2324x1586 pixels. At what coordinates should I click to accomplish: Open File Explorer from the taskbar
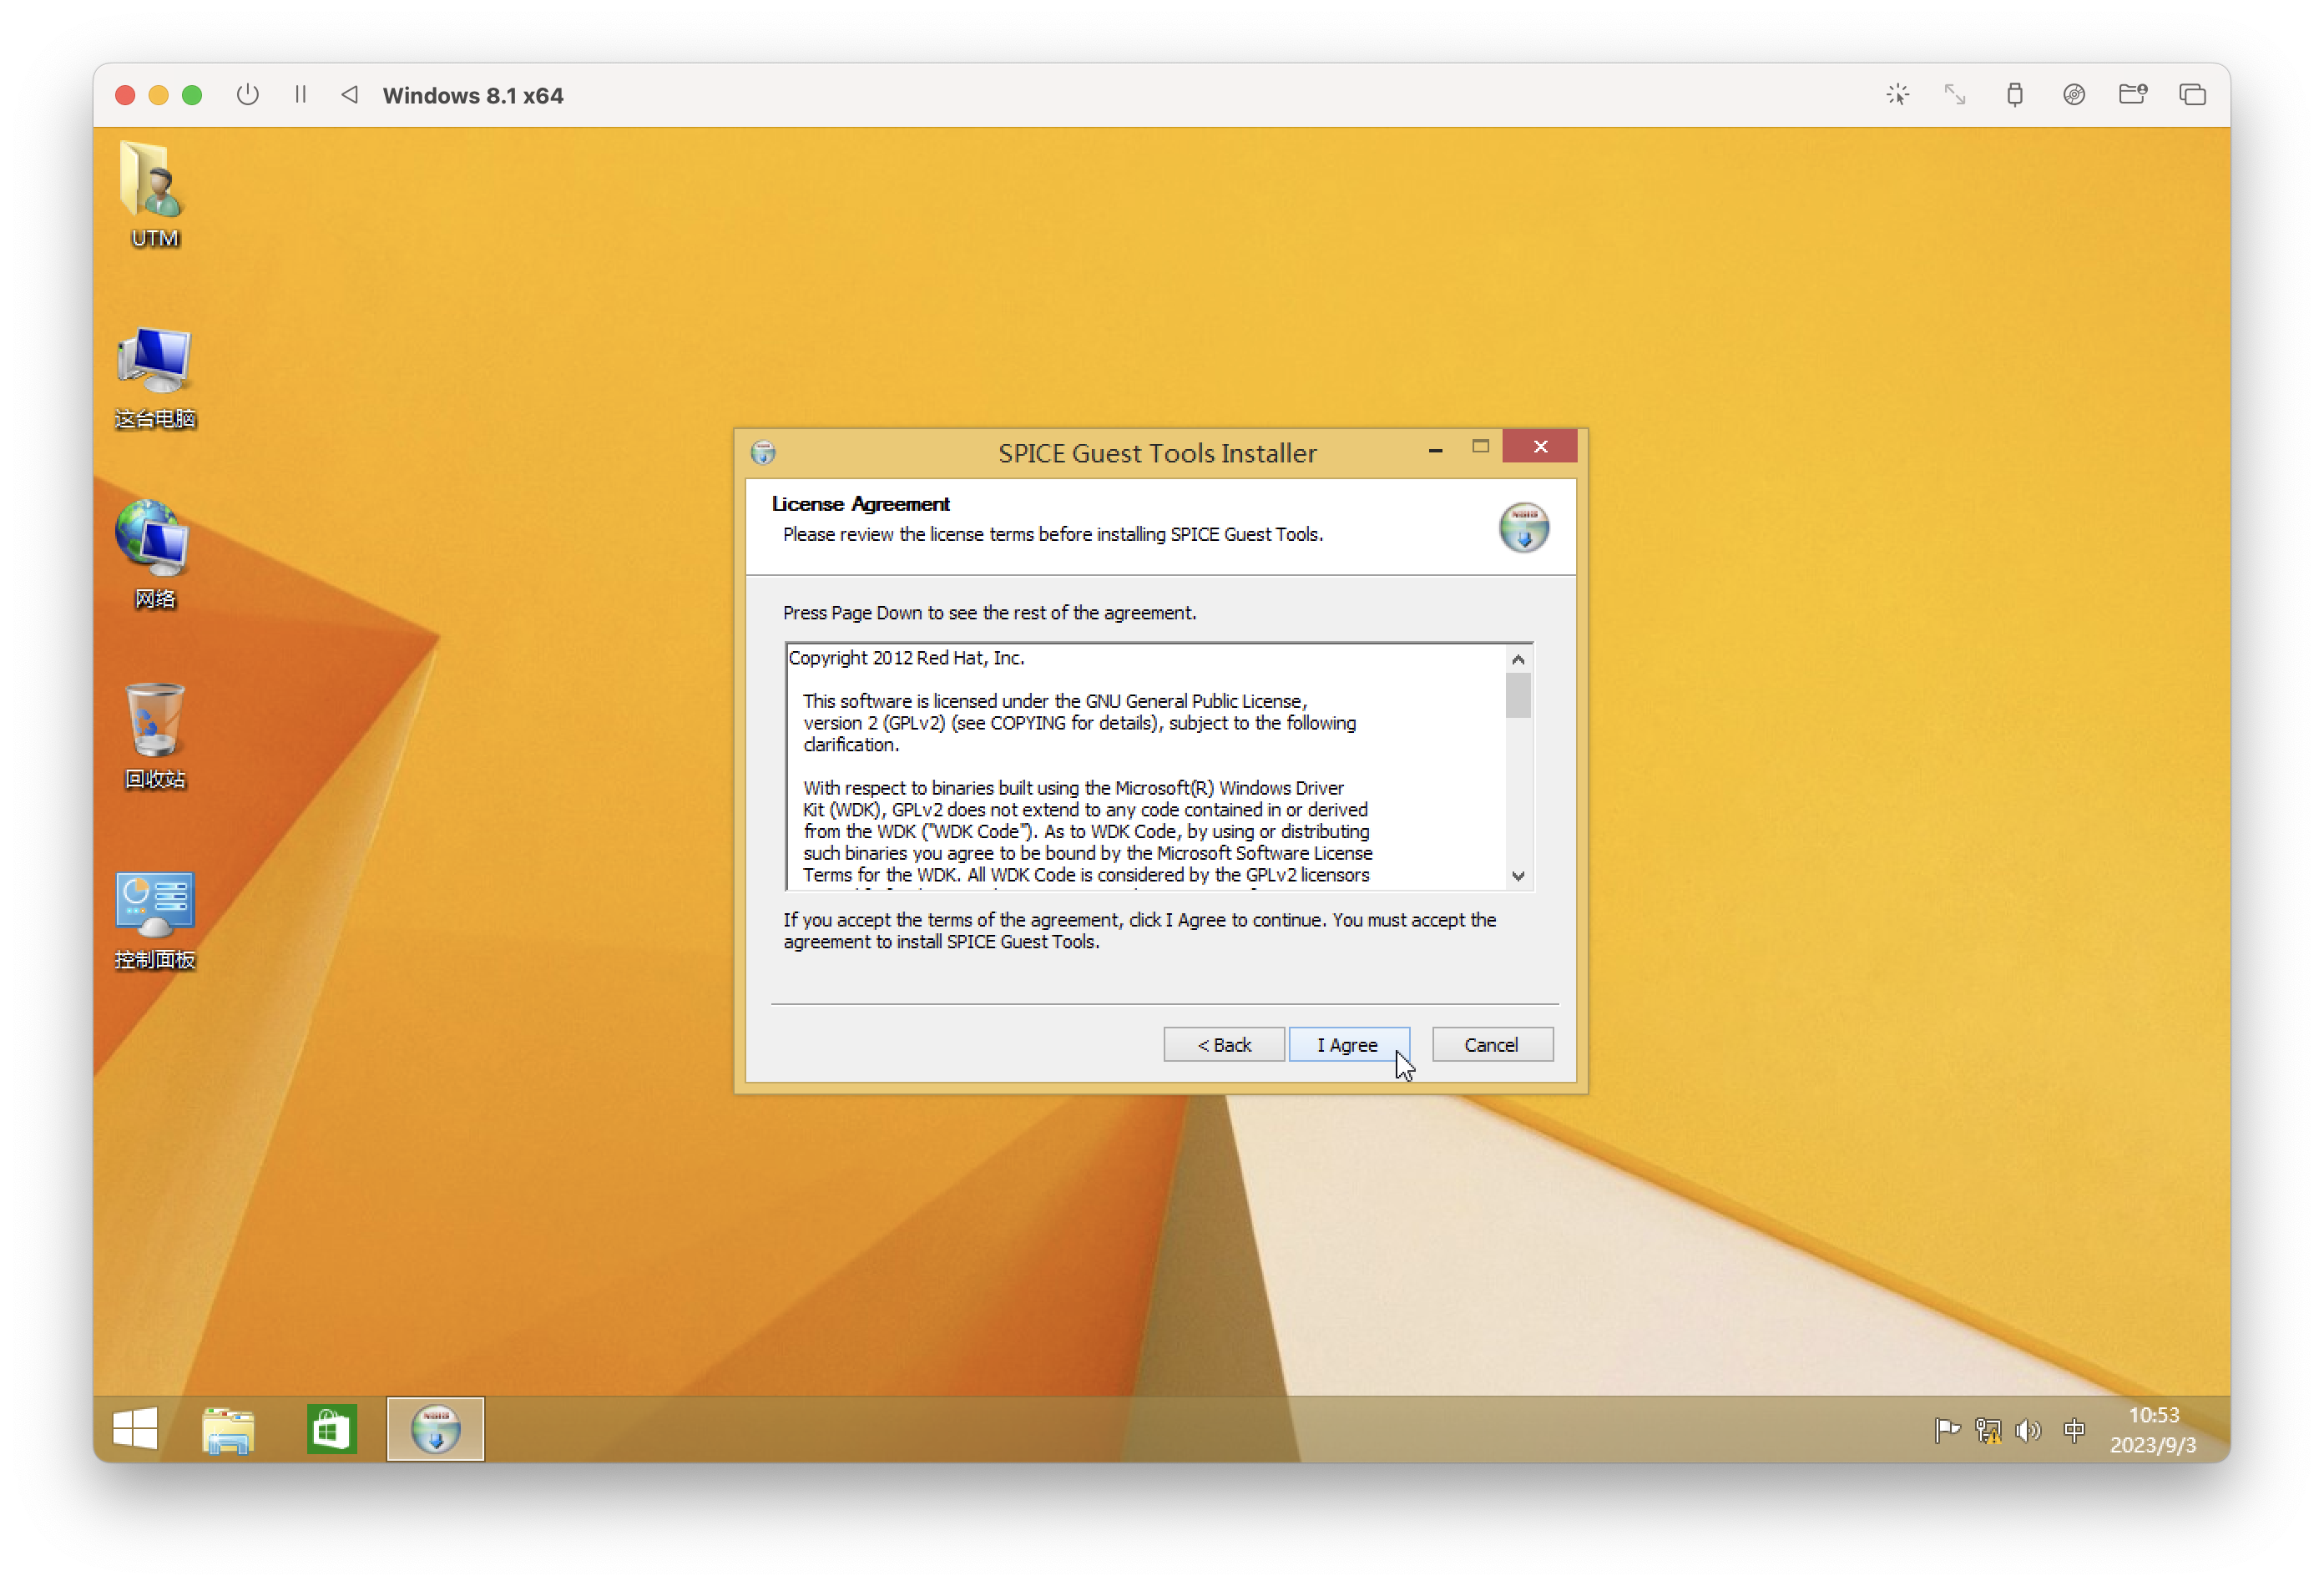pos(228,1428)
